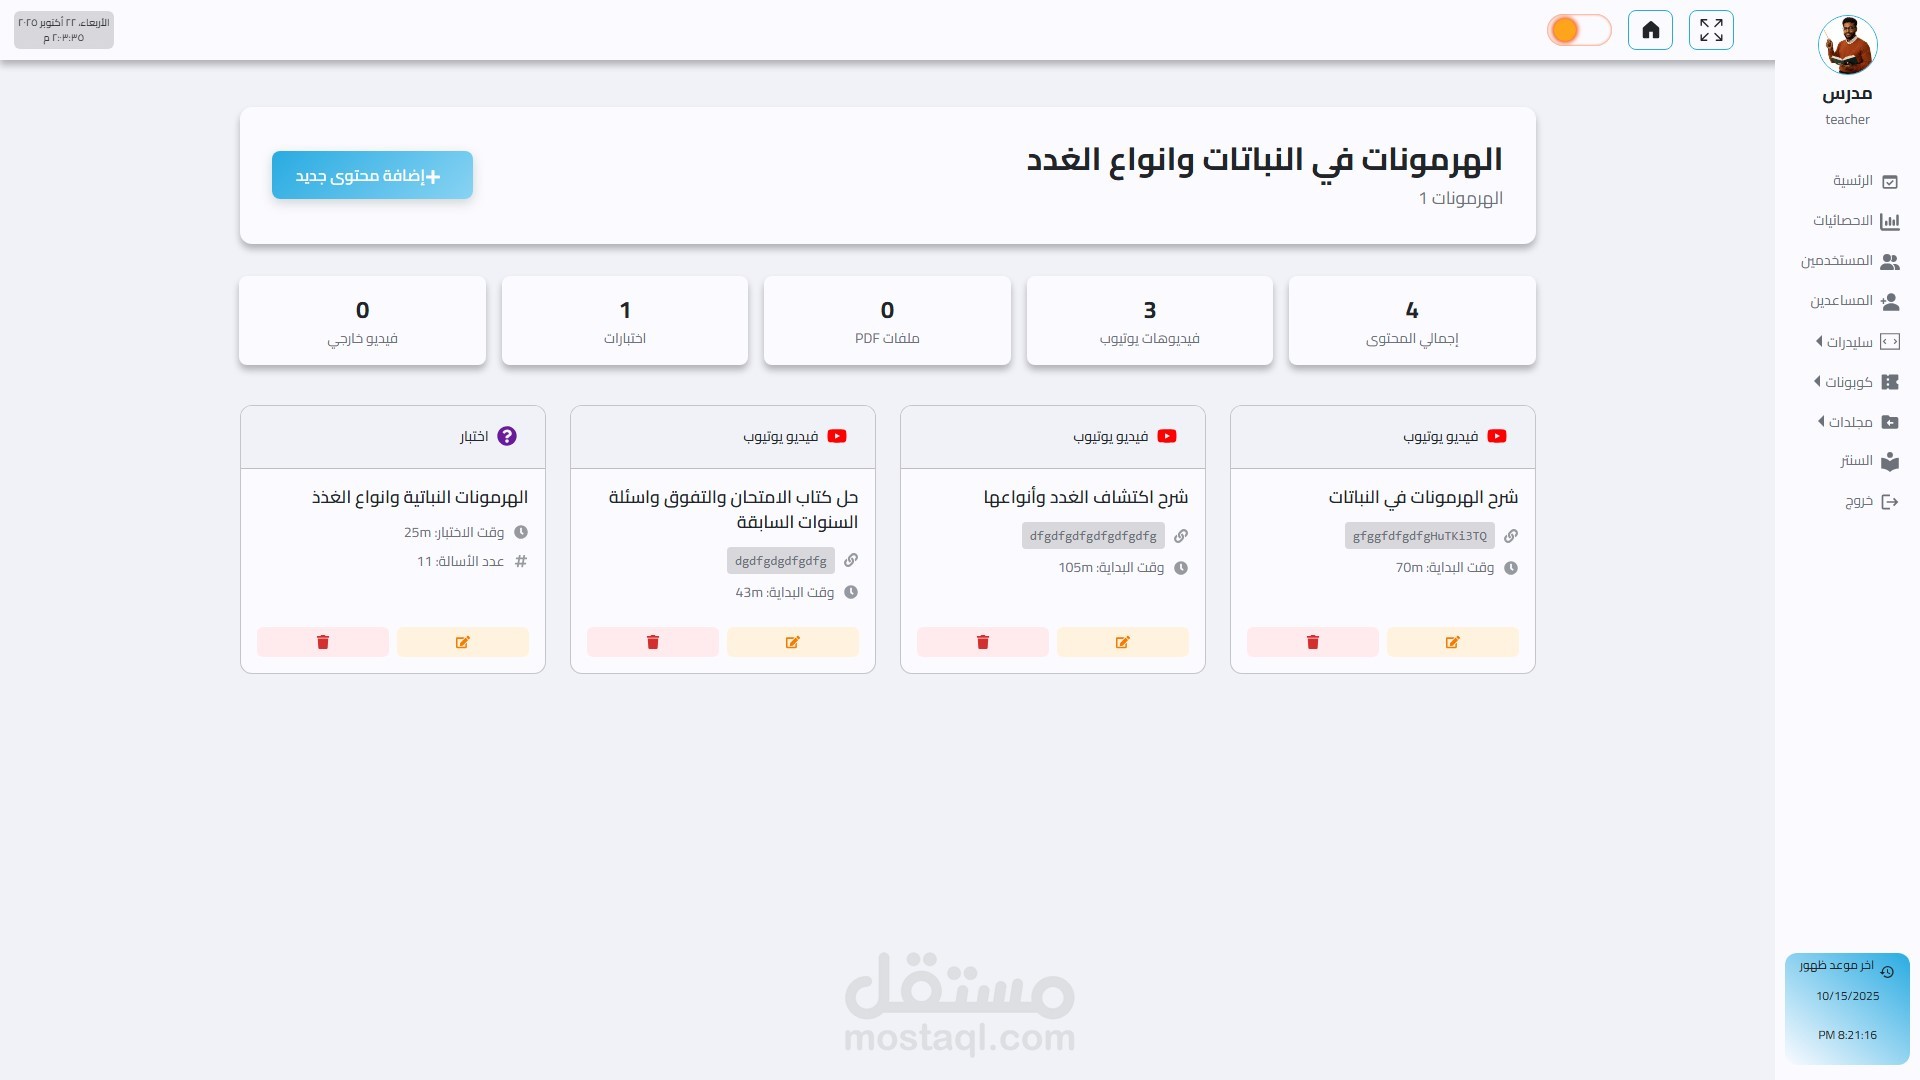Click the link icon beside the gfggfdfgdfgHuTKi3TQ code
Viewport: 1920px width, 1080px height.
(1511, 536)
